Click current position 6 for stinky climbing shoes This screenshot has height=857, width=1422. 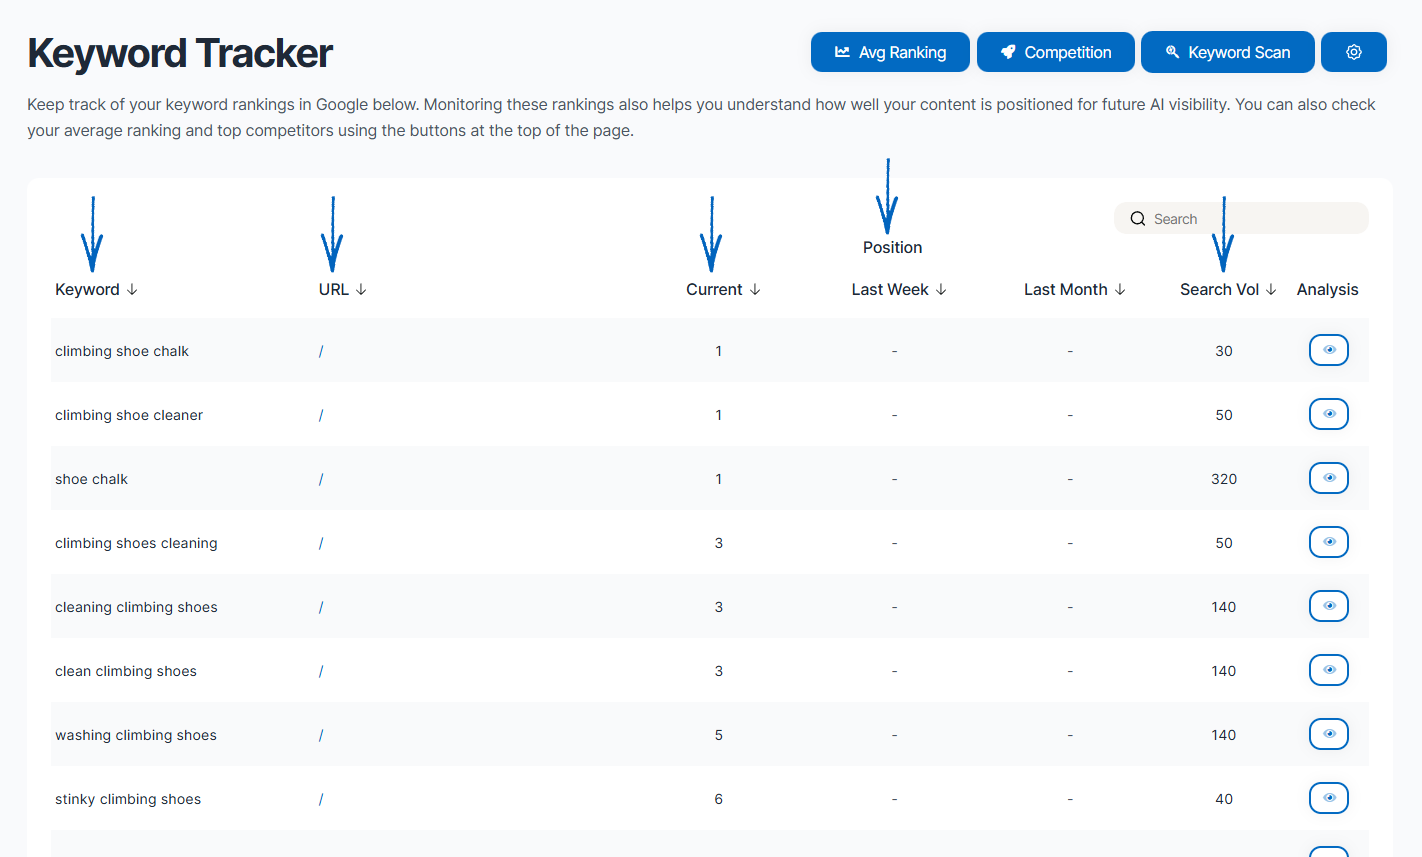[718, 799]
